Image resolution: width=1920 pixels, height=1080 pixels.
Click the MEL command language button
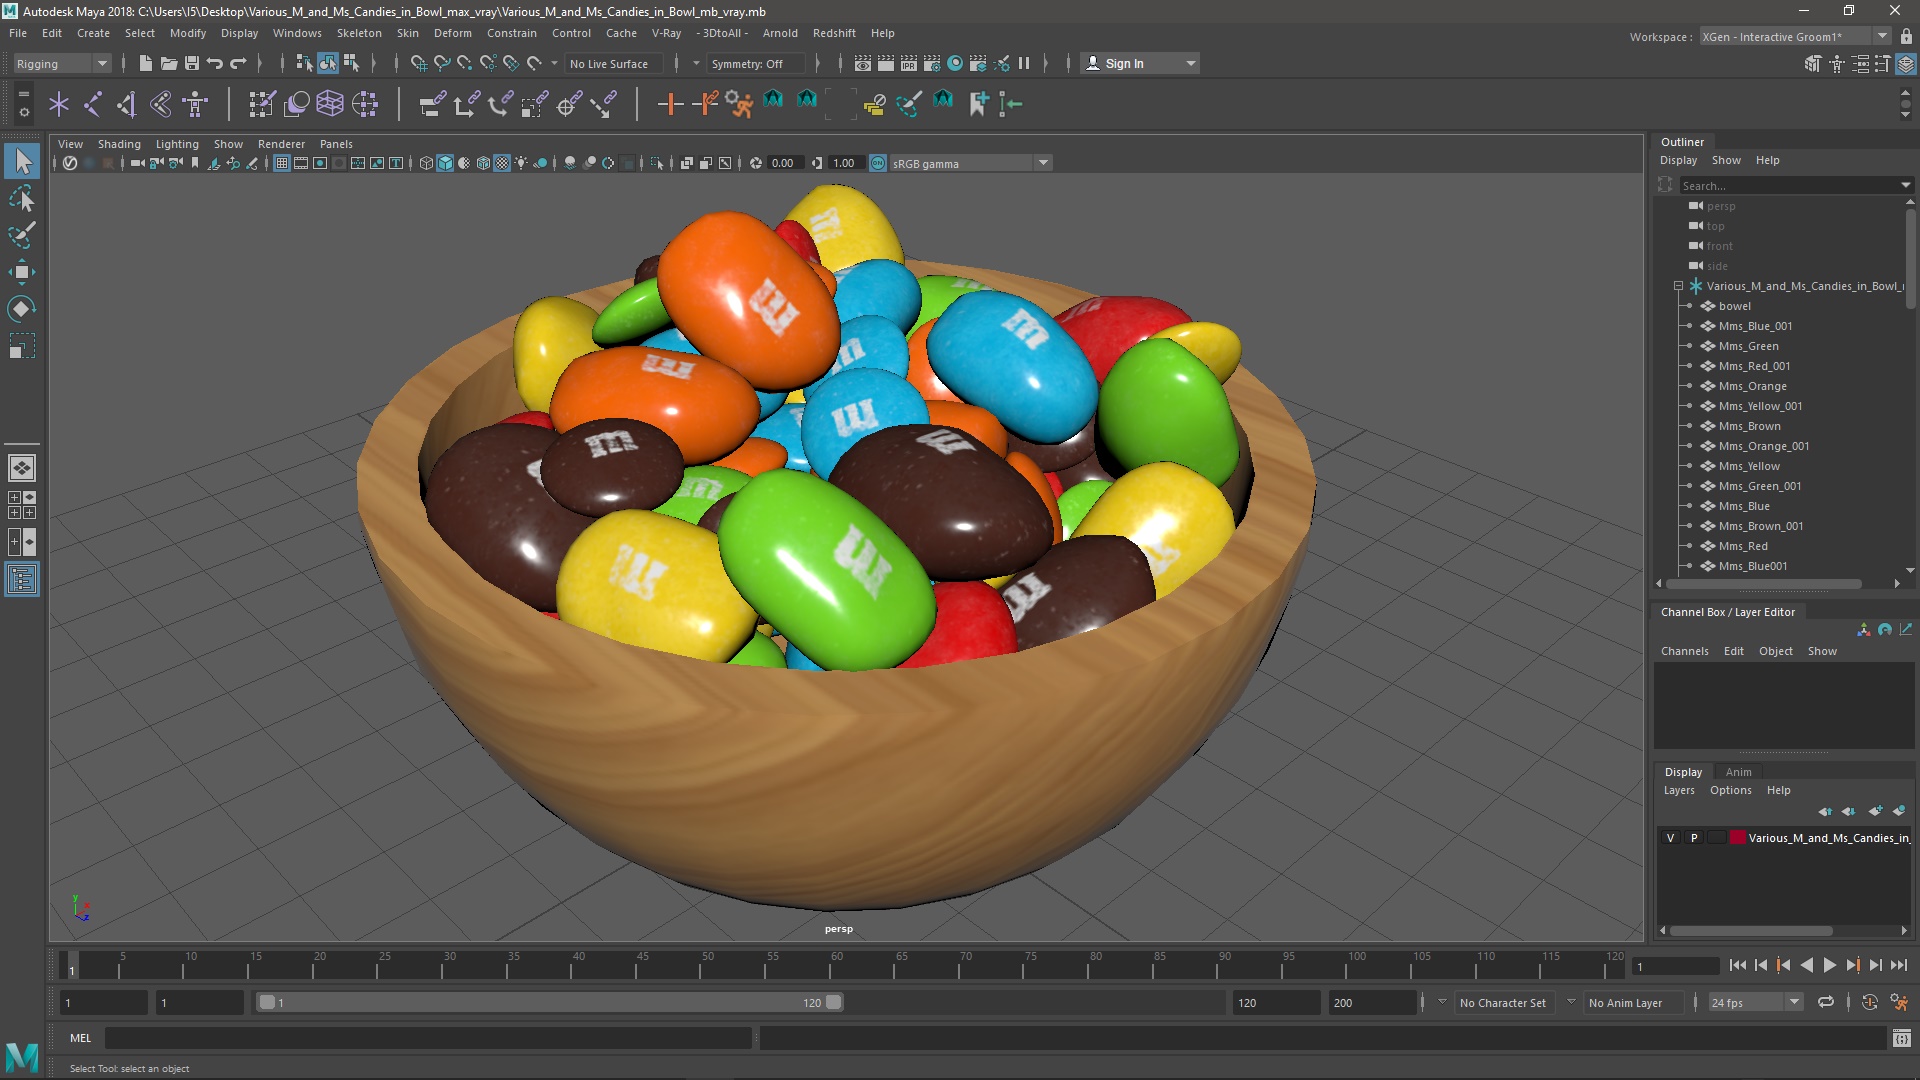[80, 1038]
